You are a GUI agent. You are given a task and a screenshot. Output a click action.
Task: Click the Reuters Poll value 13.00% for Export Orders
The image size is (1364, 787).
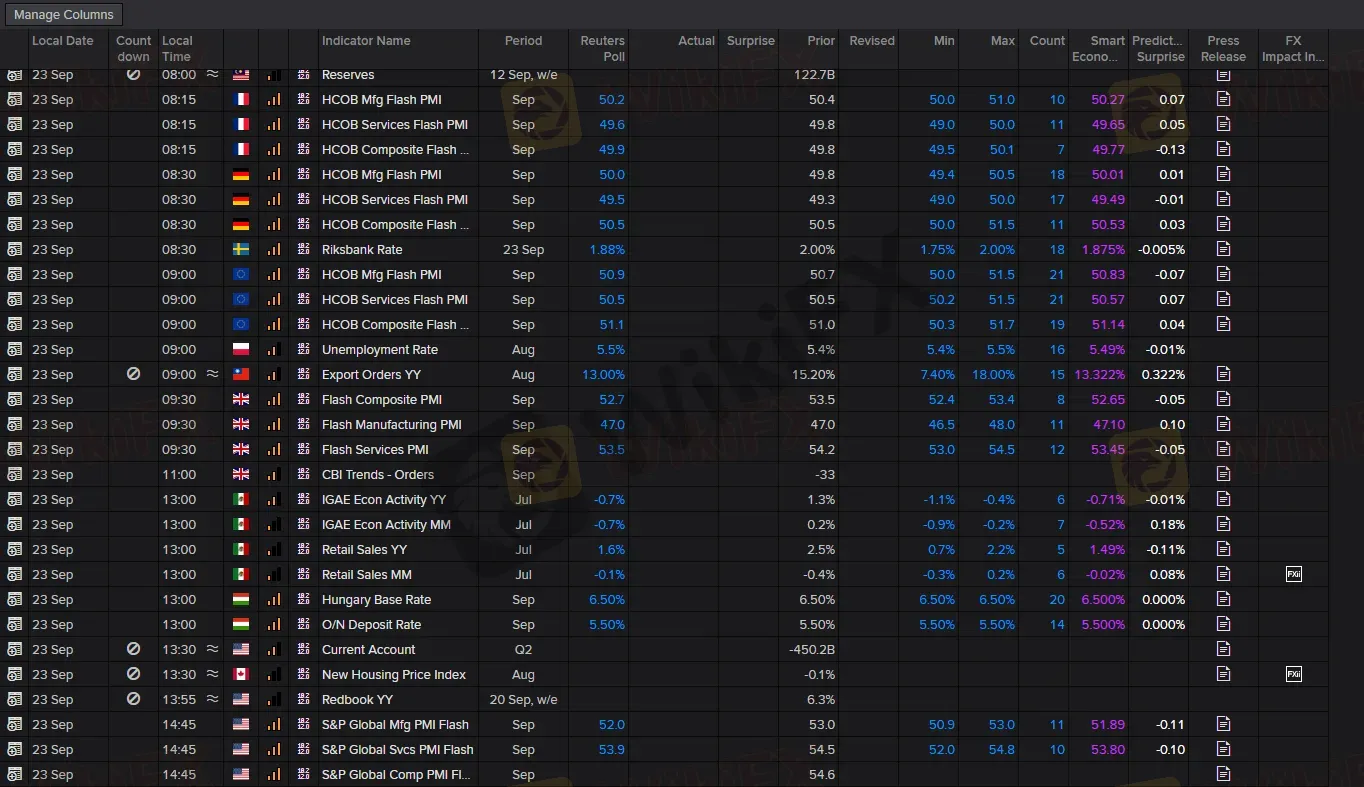[x=603, y=374]
